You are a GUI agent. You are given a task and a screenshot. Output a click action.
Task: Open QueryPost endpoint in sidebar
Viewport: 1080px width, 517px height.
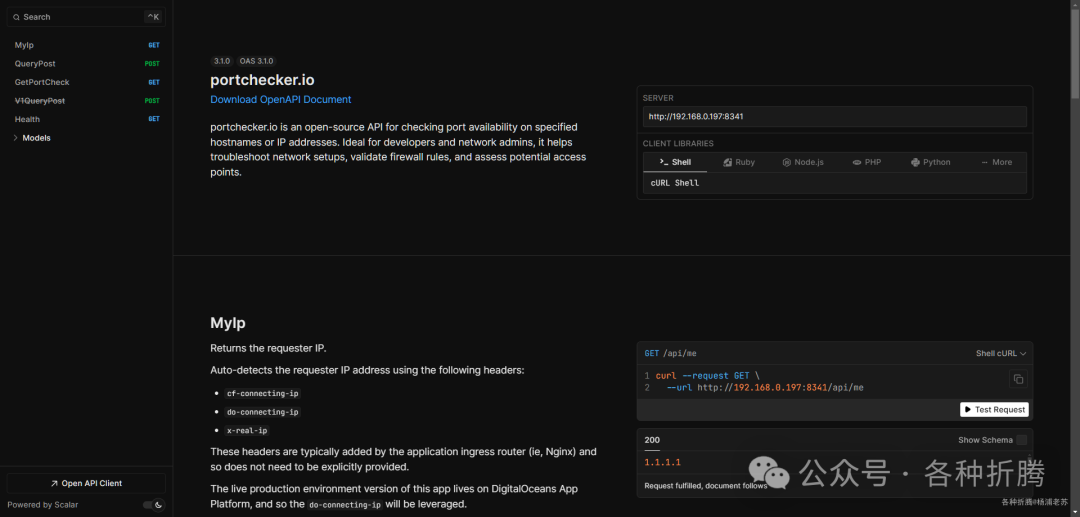point(86,63)
